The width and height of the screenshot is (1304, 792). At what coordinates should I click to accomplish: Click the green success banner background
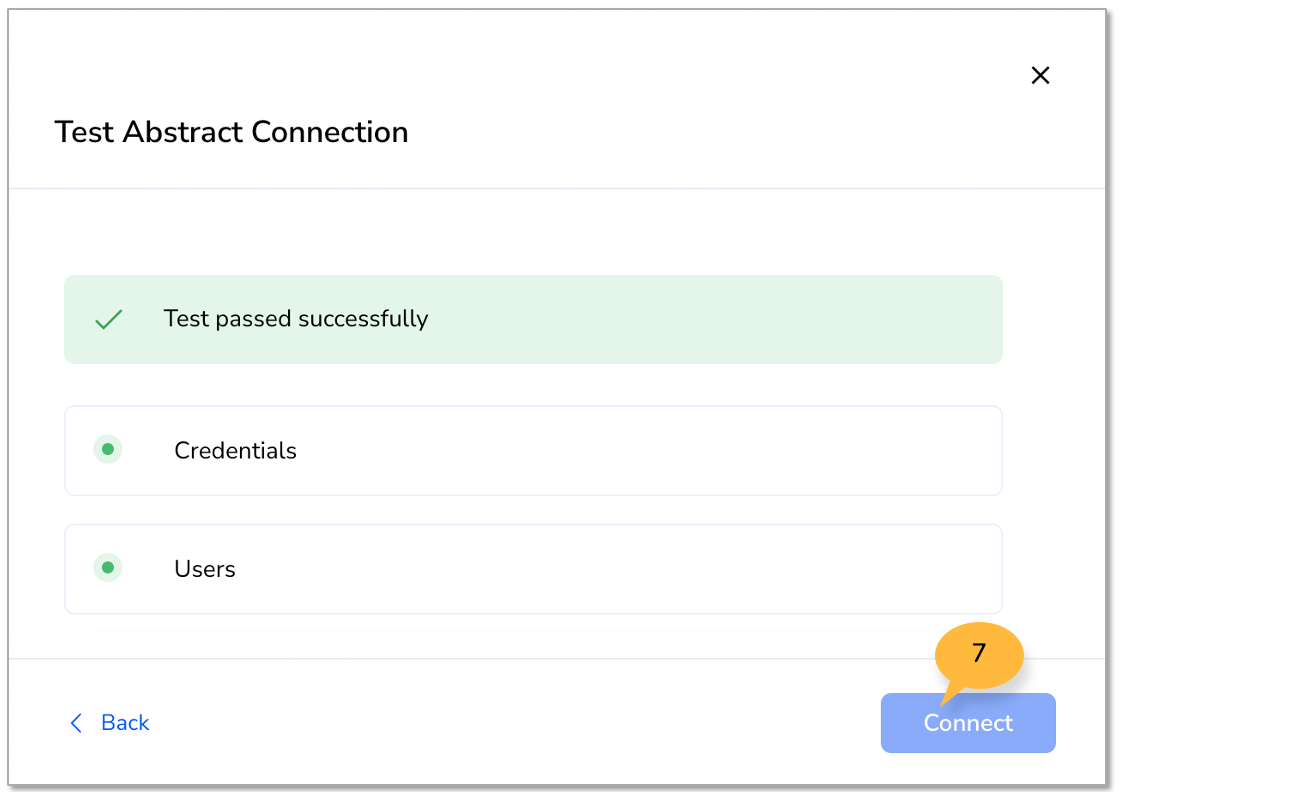[x=700, y=319]
